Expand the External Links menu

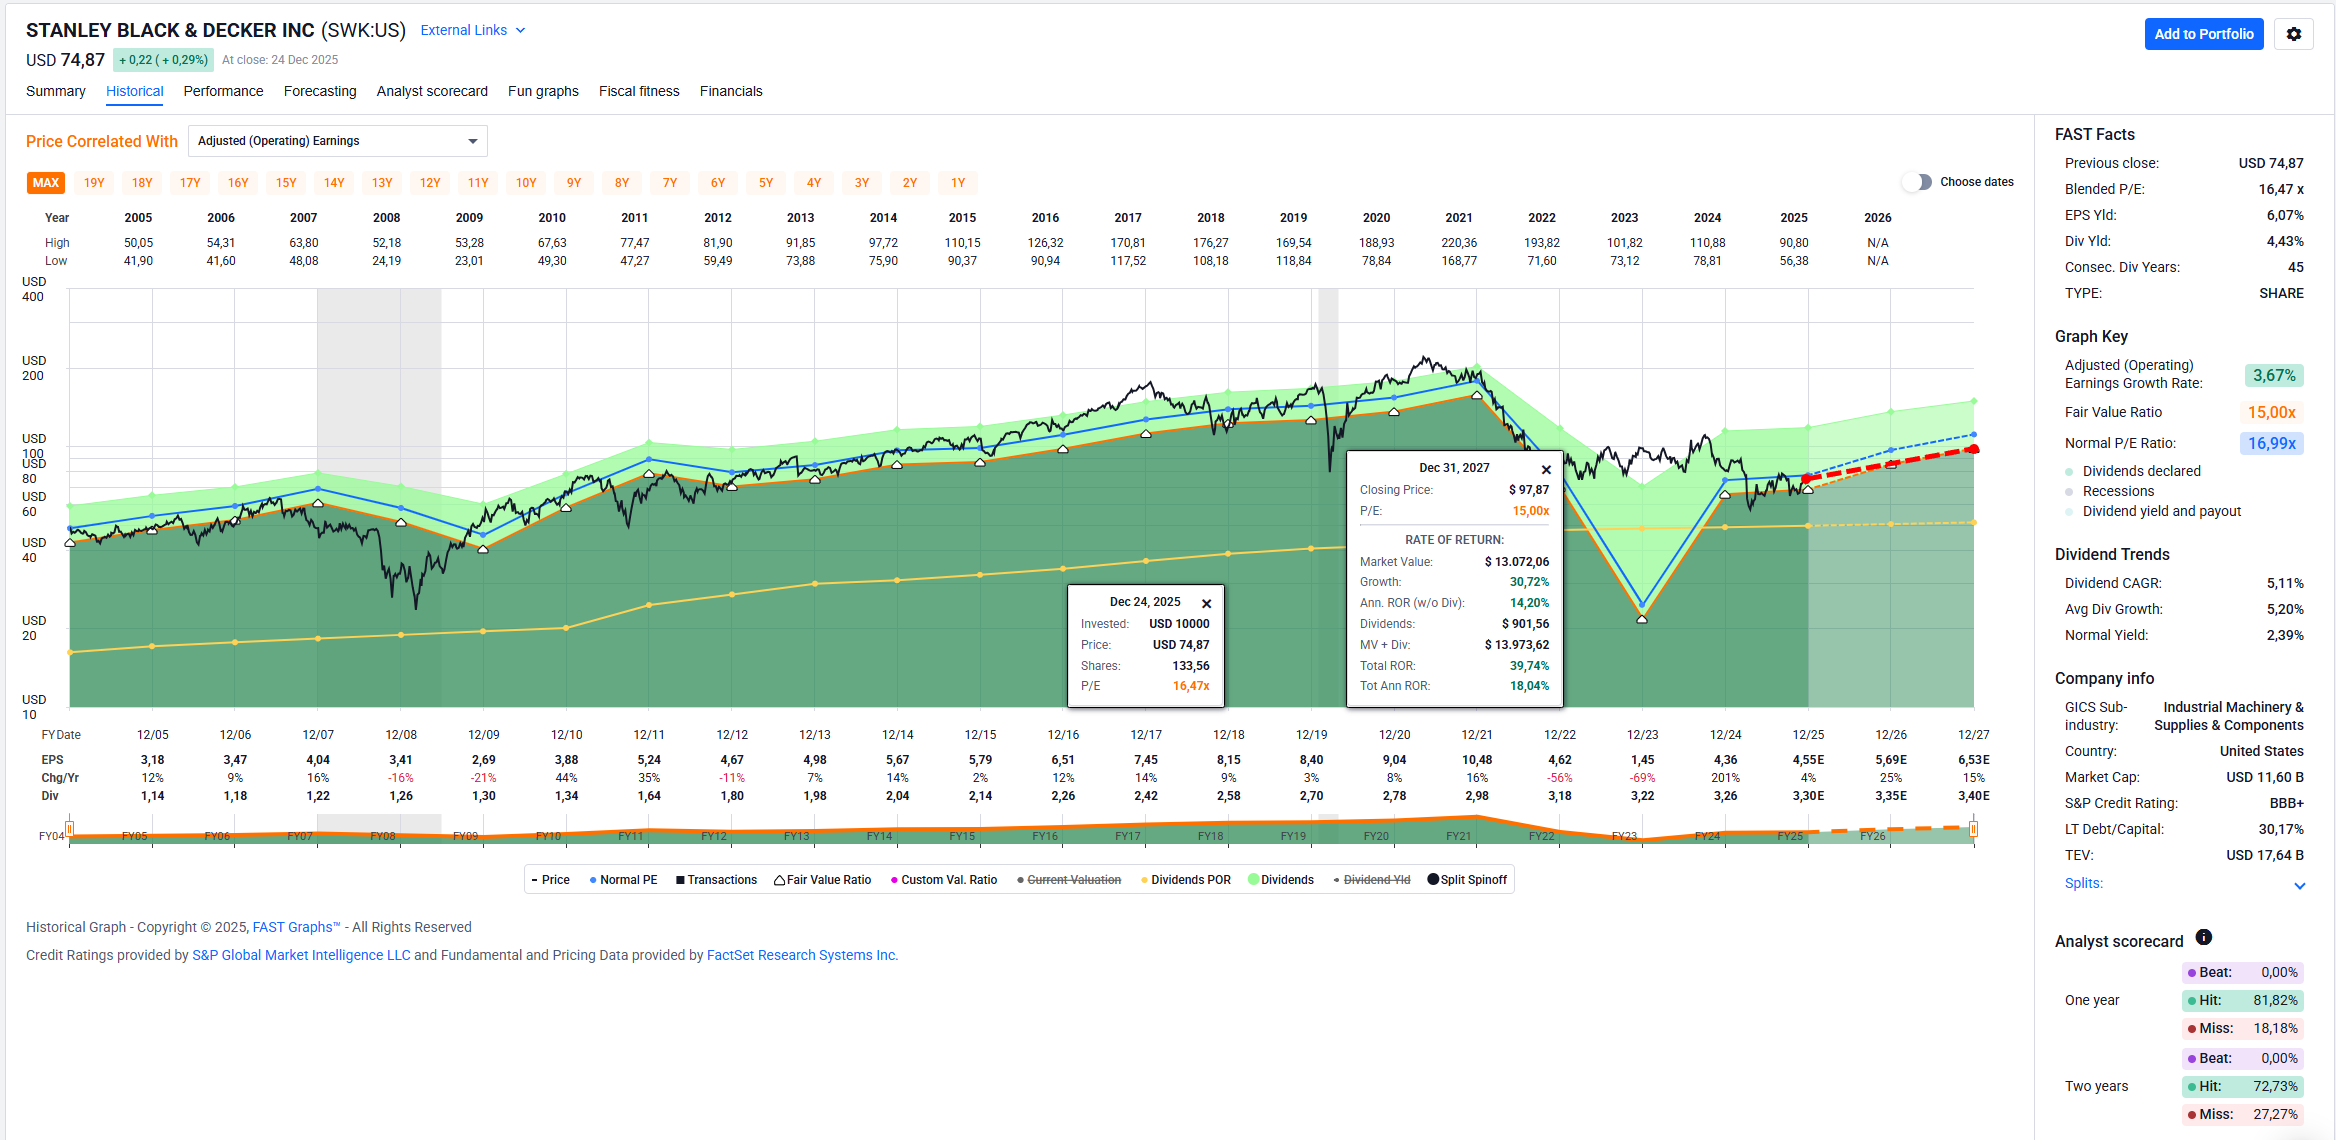tap(472, 31)
